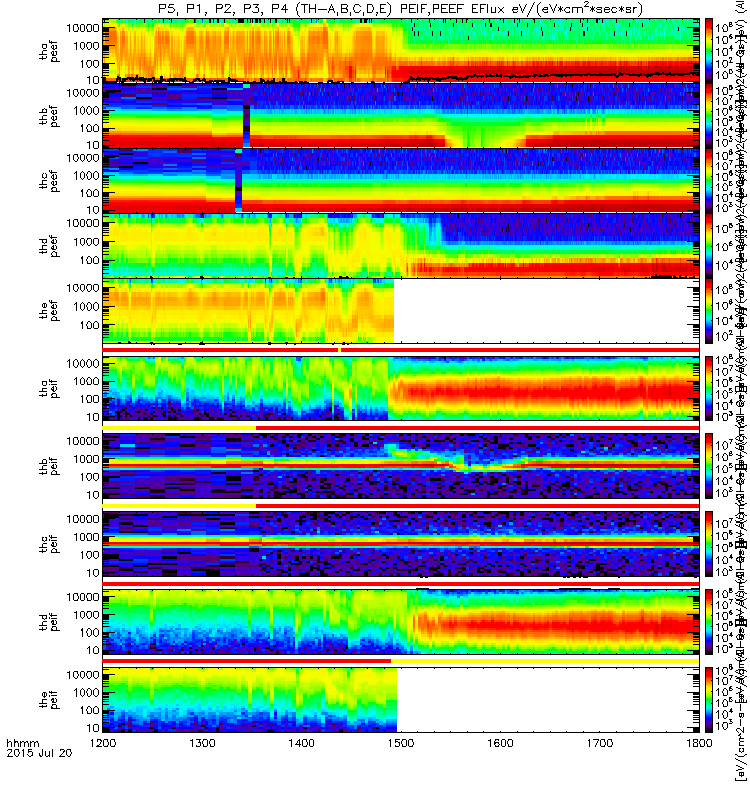
Task: Pick the color bar beside the tha peif panel
Action: 709,388
